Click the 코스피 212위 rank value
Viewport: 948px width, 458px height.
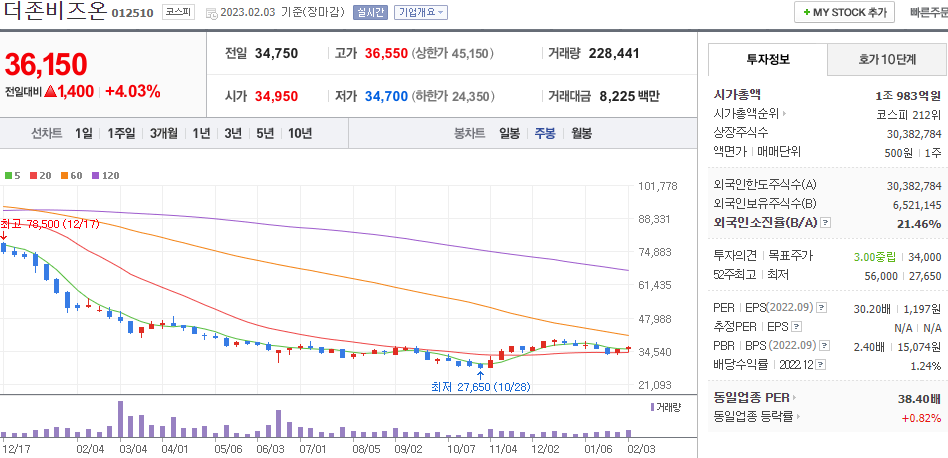coord(909,114)
